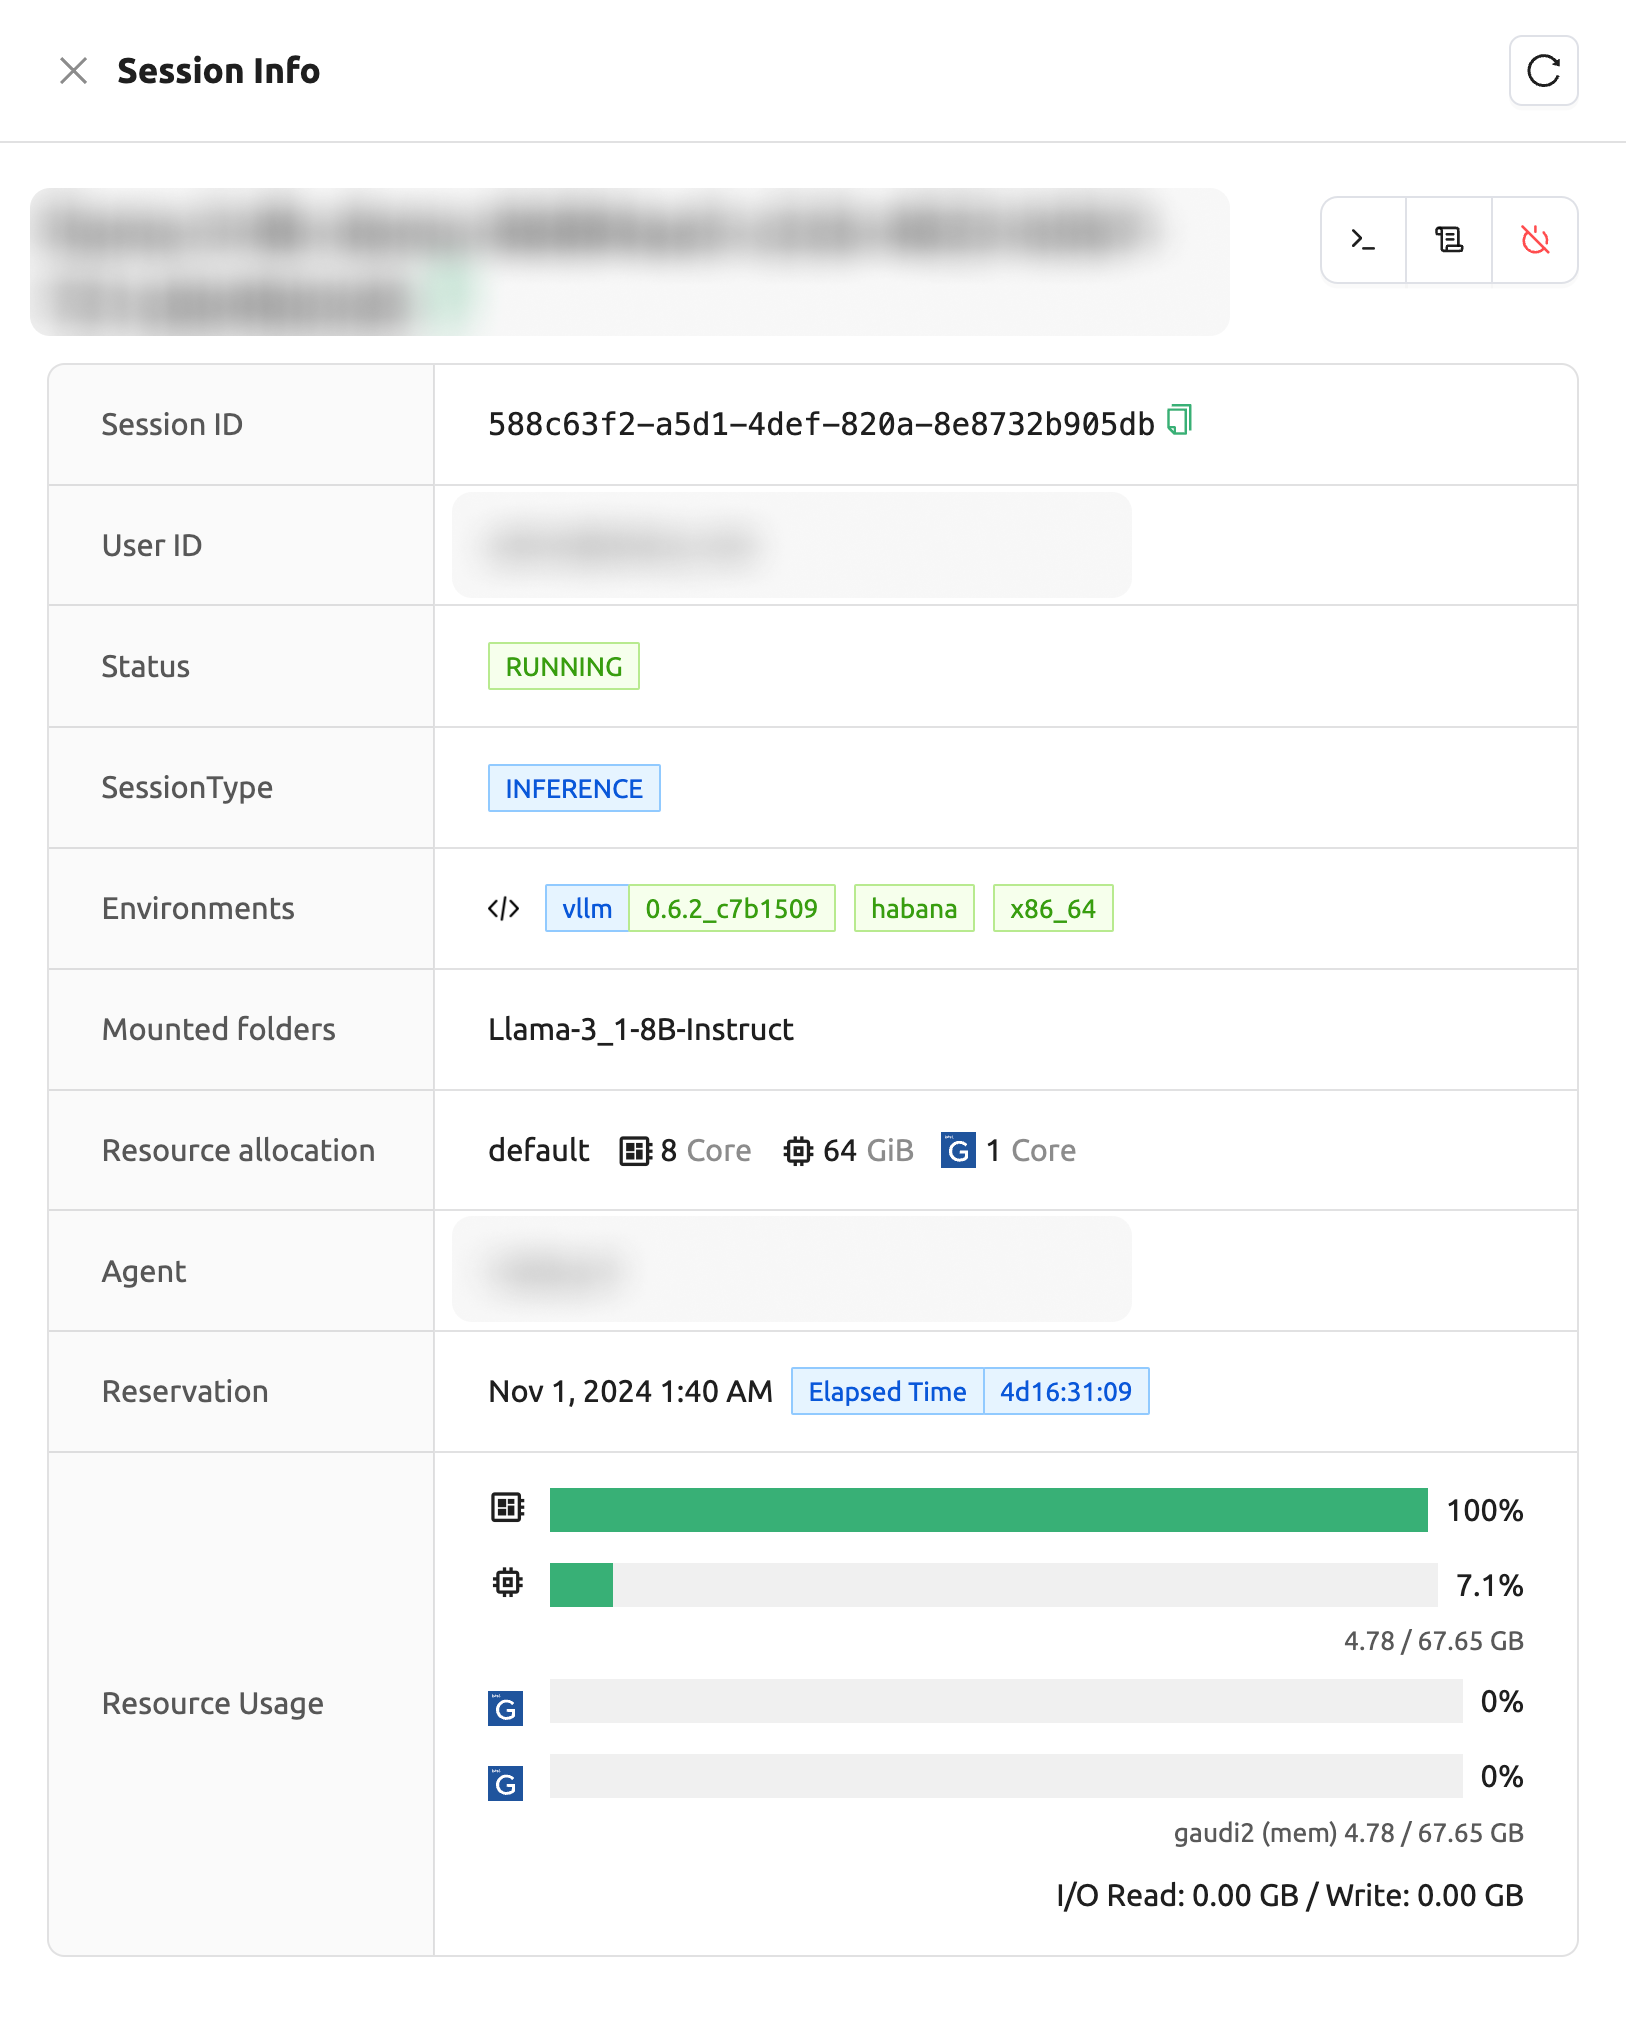
Task: Click the 7.1% memory usage bar
Action: point(993,1585)
